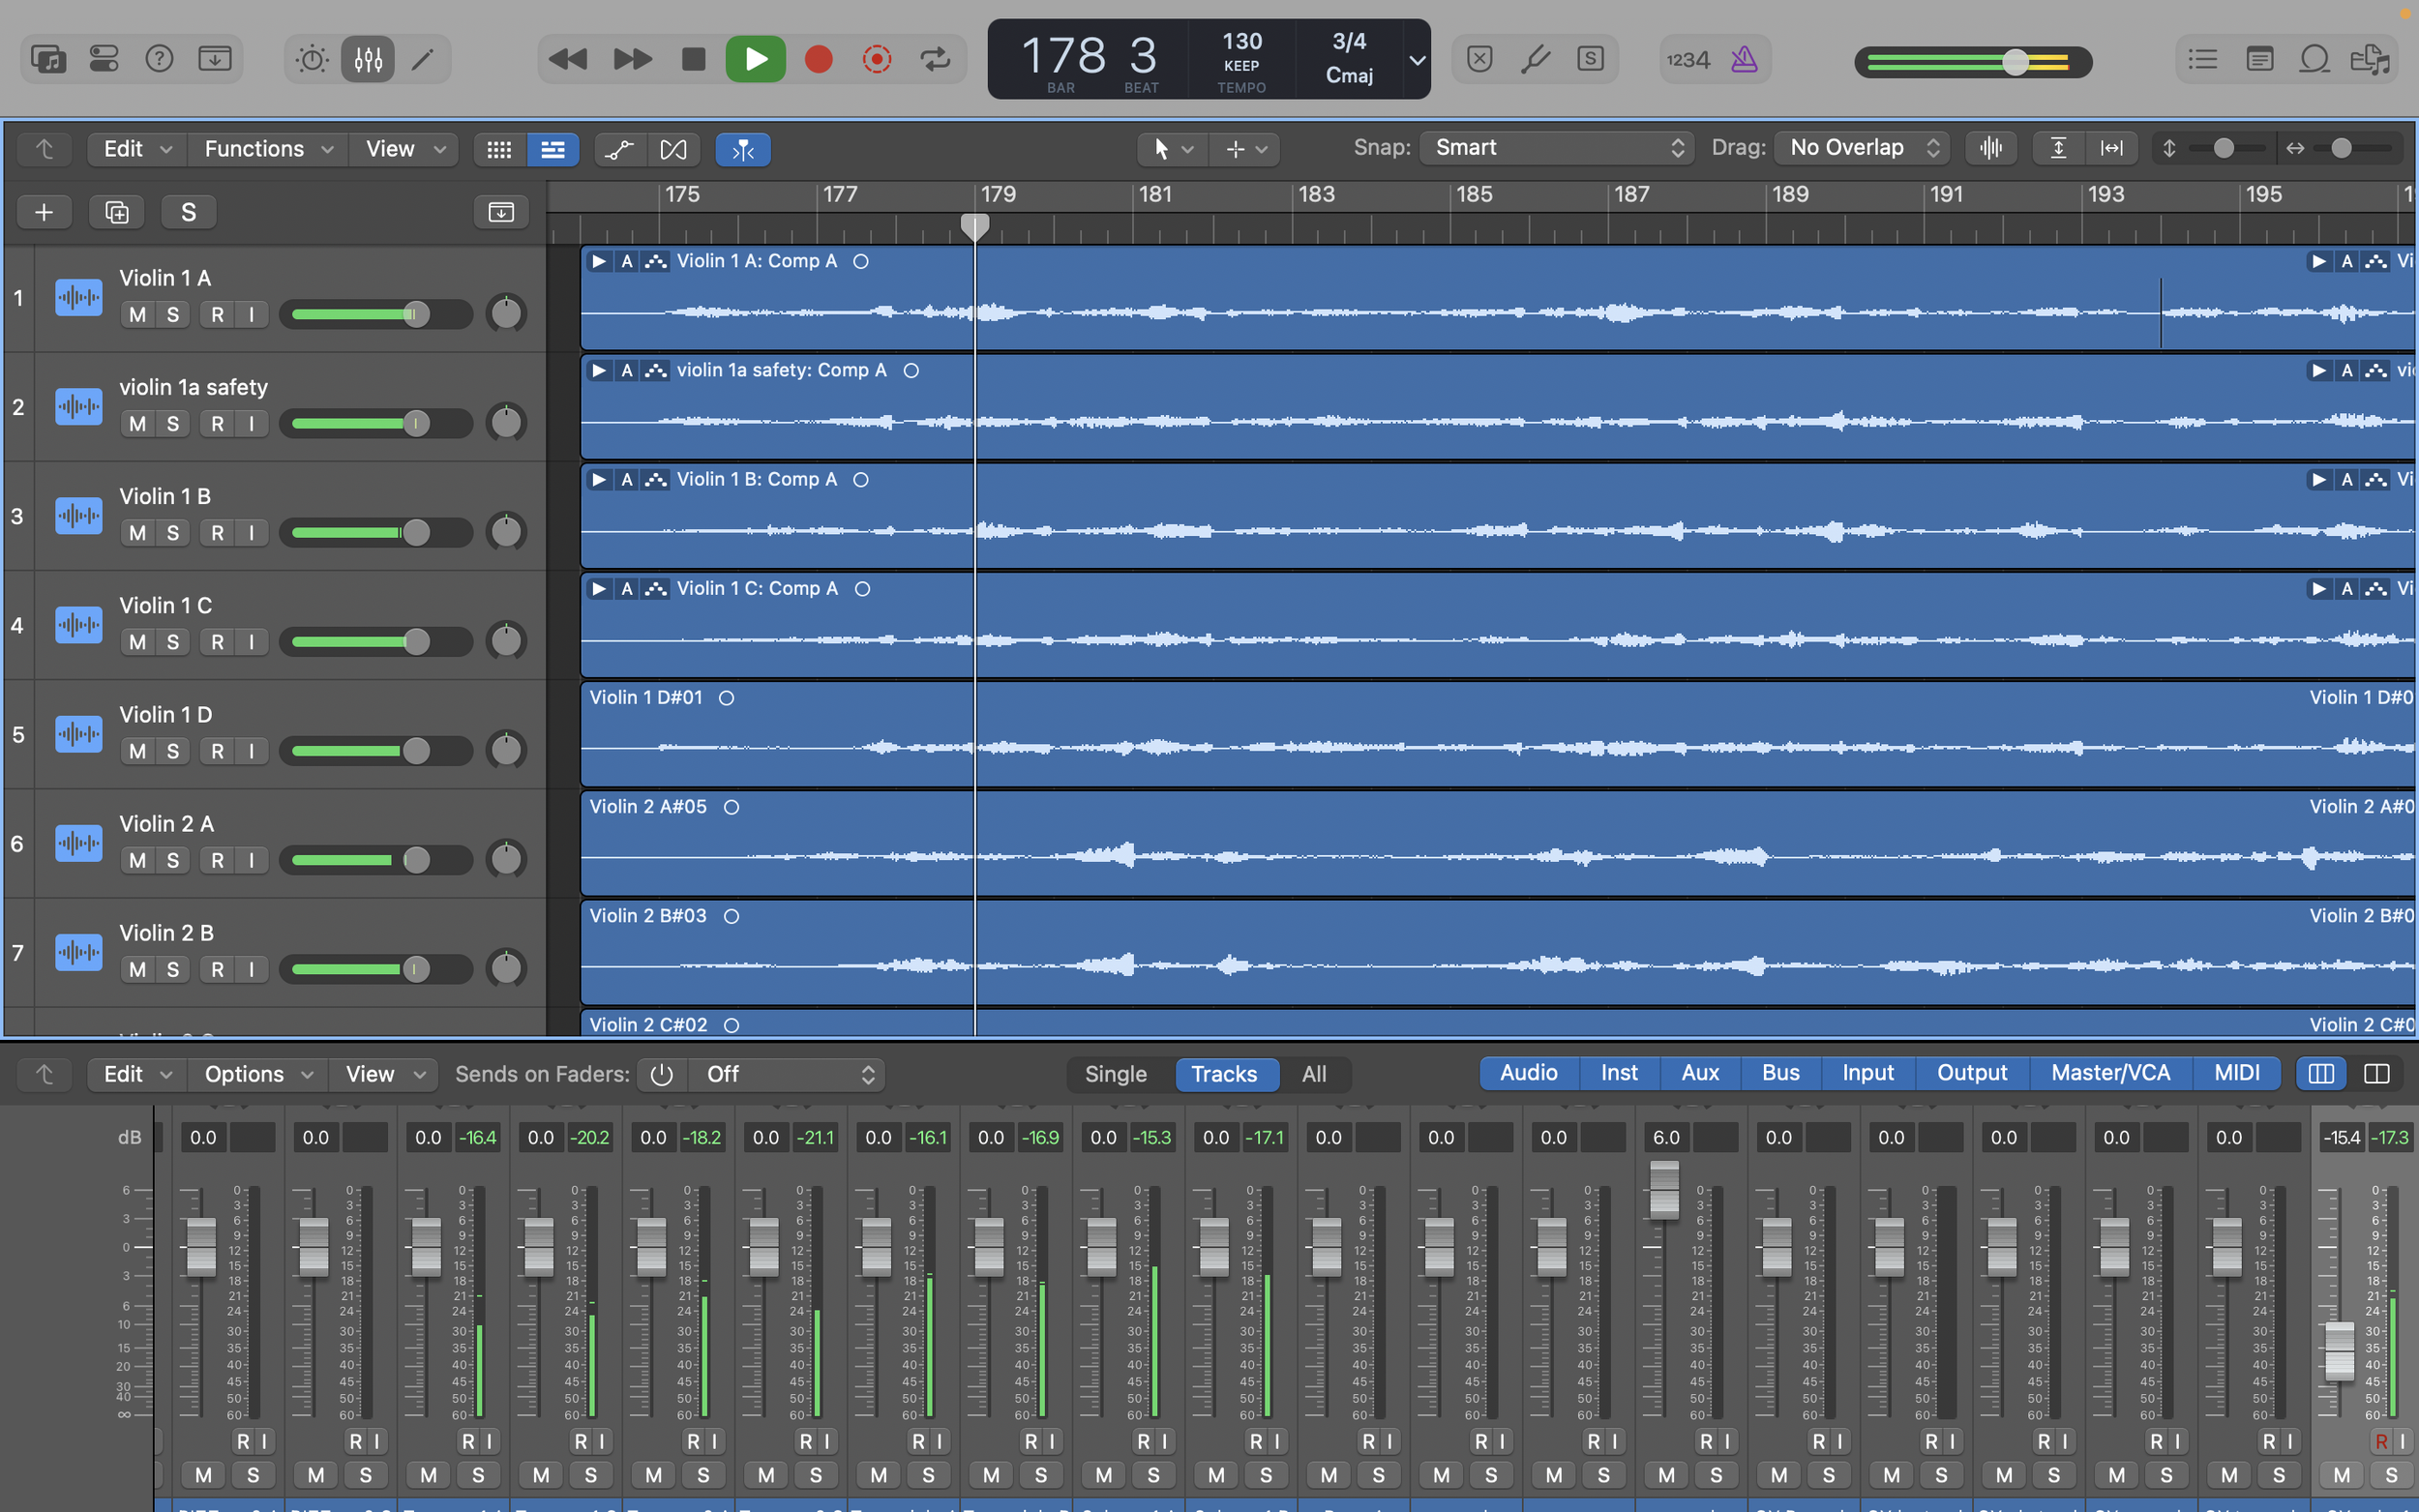This screenshot has width=2419, height=1512.
Task: Open the Editors pencil icon
Action: pyautogui.click(x=423, y=59)
